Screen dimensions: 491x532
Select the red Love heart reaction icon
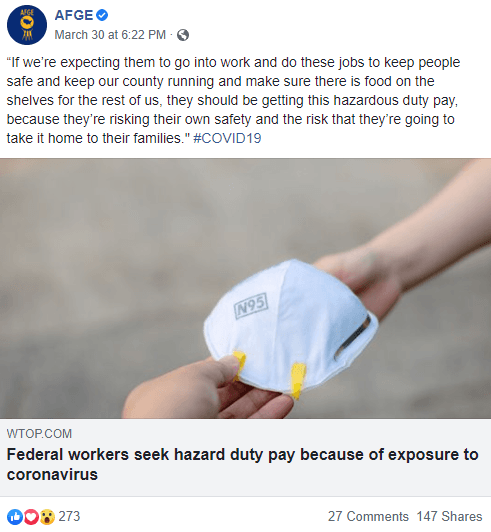31,517
